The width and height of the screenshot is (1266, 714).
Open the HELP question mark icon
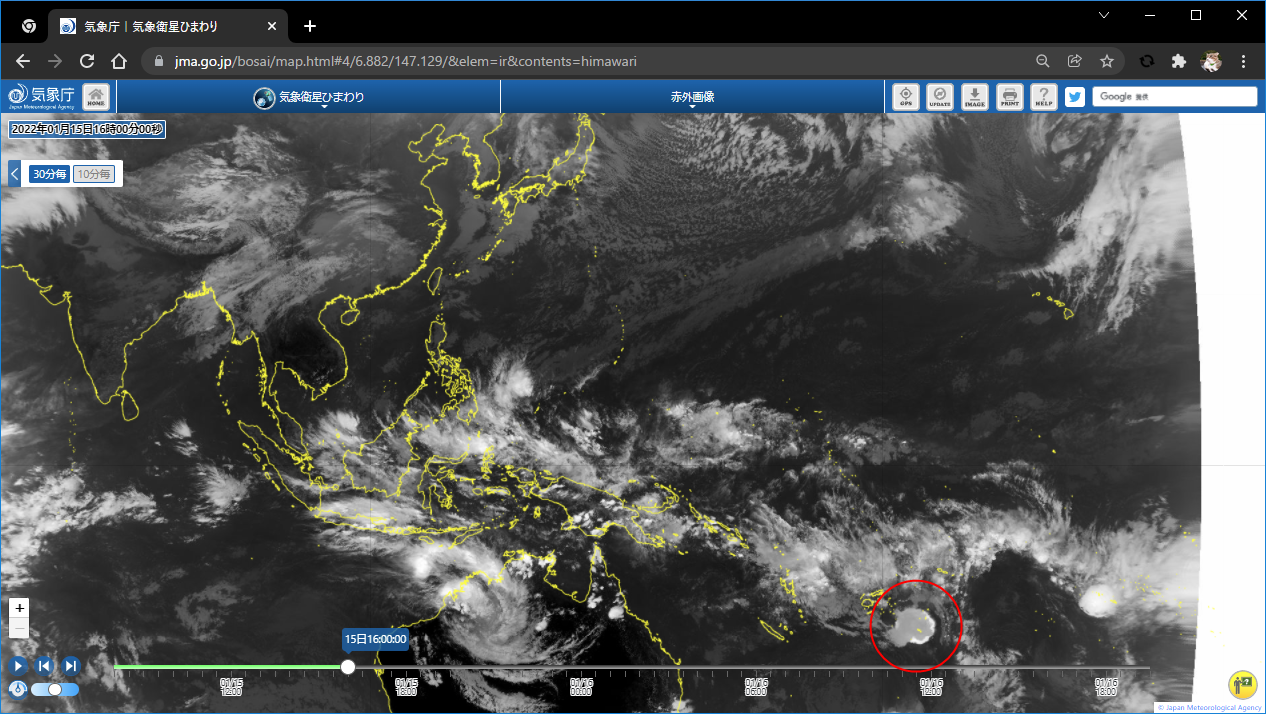coord(1044,96)
